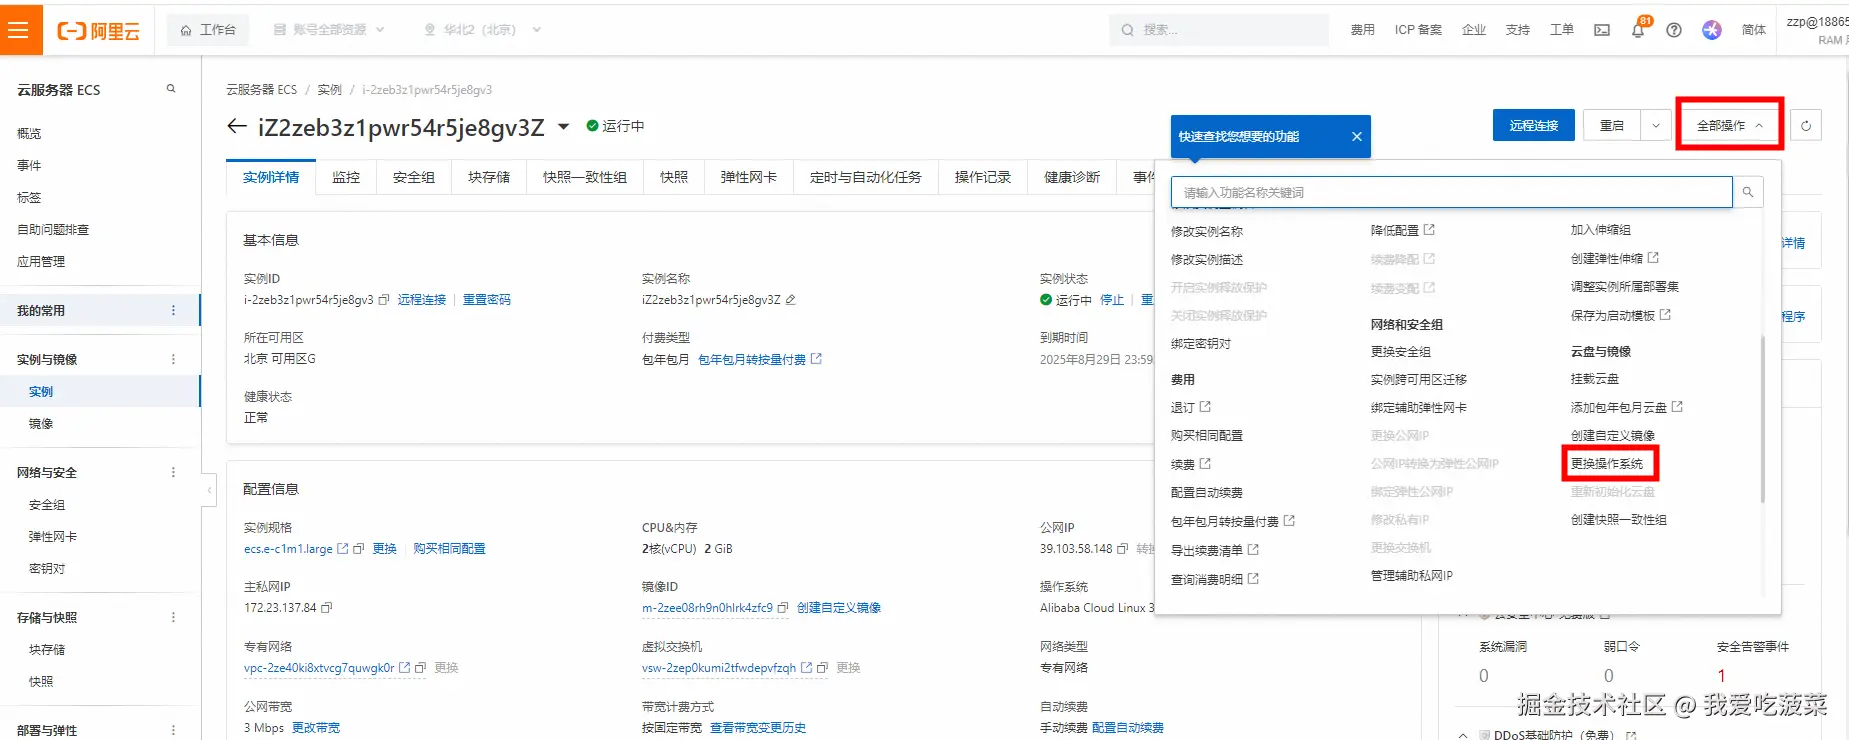Switch to the Monitoring tab

click(346, 177)
